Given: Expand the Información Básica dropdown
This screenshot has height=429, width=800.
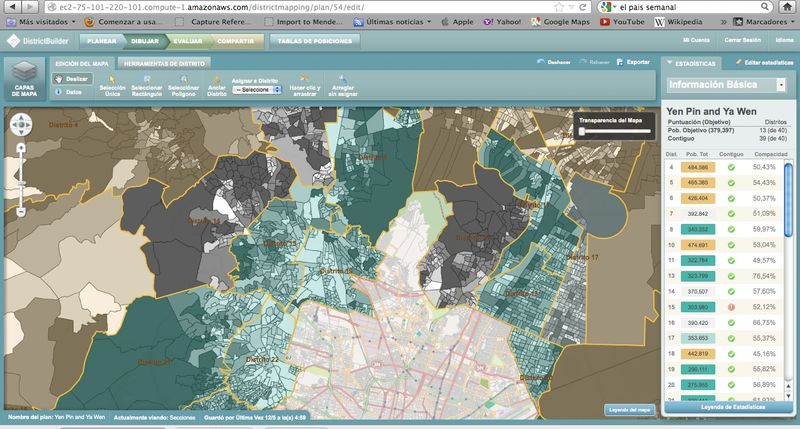Looking at the screenshot, I should point(727,85).
